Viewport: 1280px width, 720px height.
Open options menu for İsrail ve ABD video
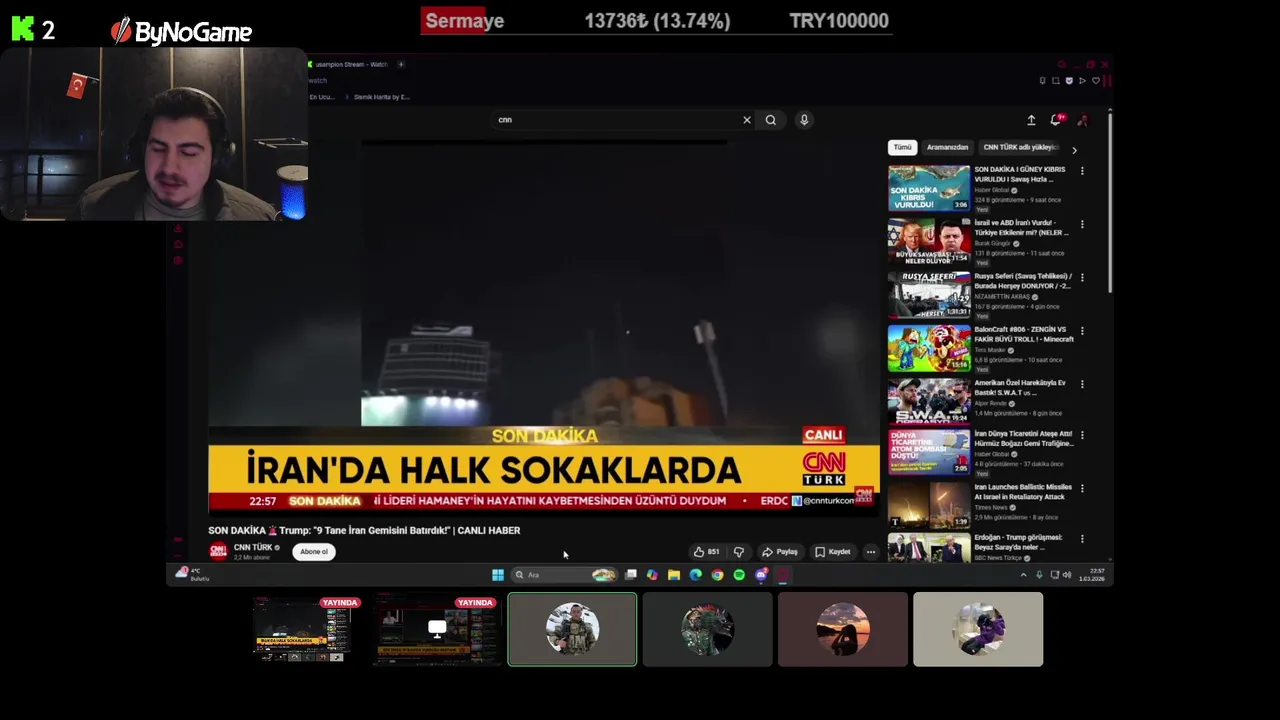1082,224
